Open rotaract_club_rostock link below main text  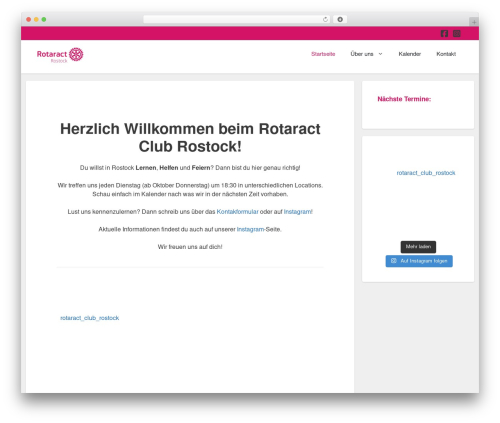coord(90,318)
